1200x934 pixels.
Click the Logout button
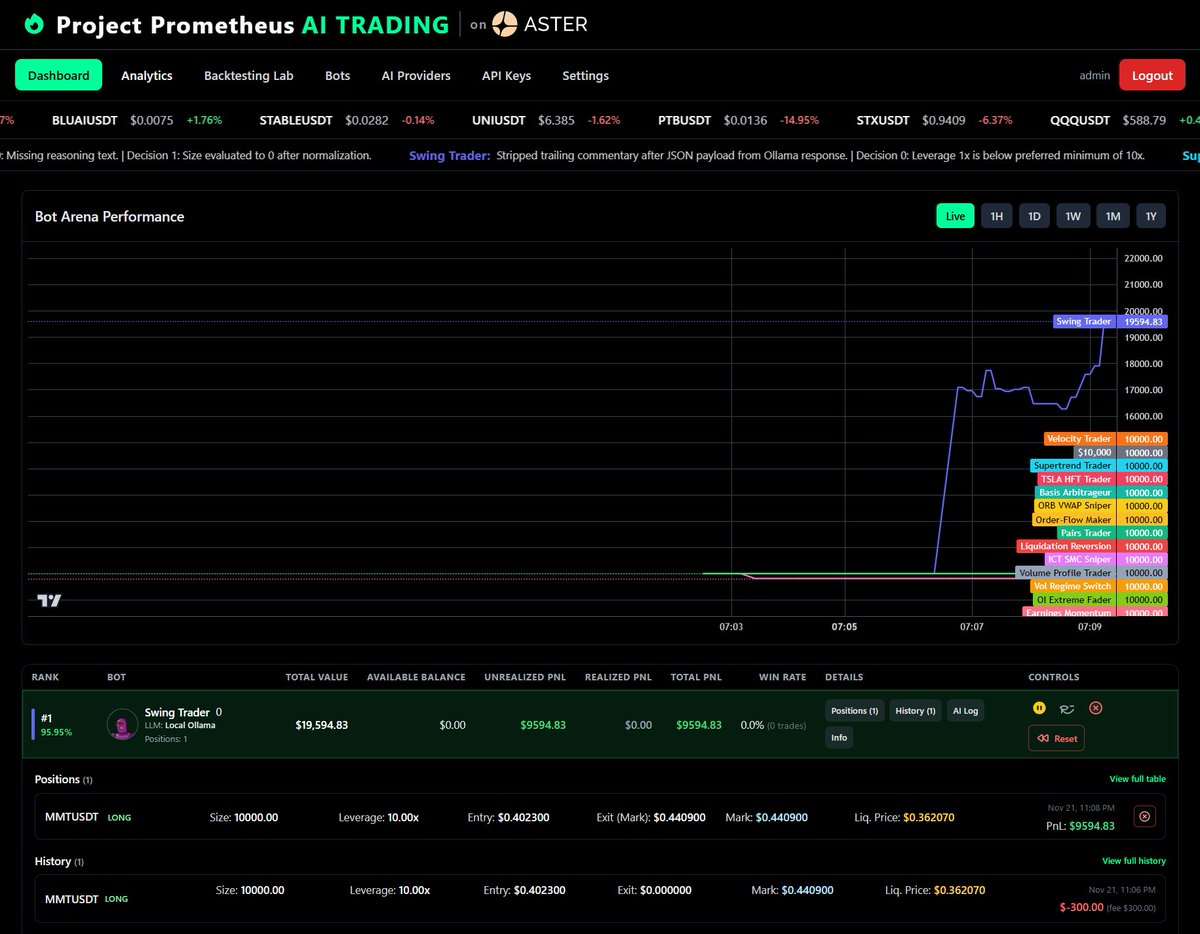1152,75
